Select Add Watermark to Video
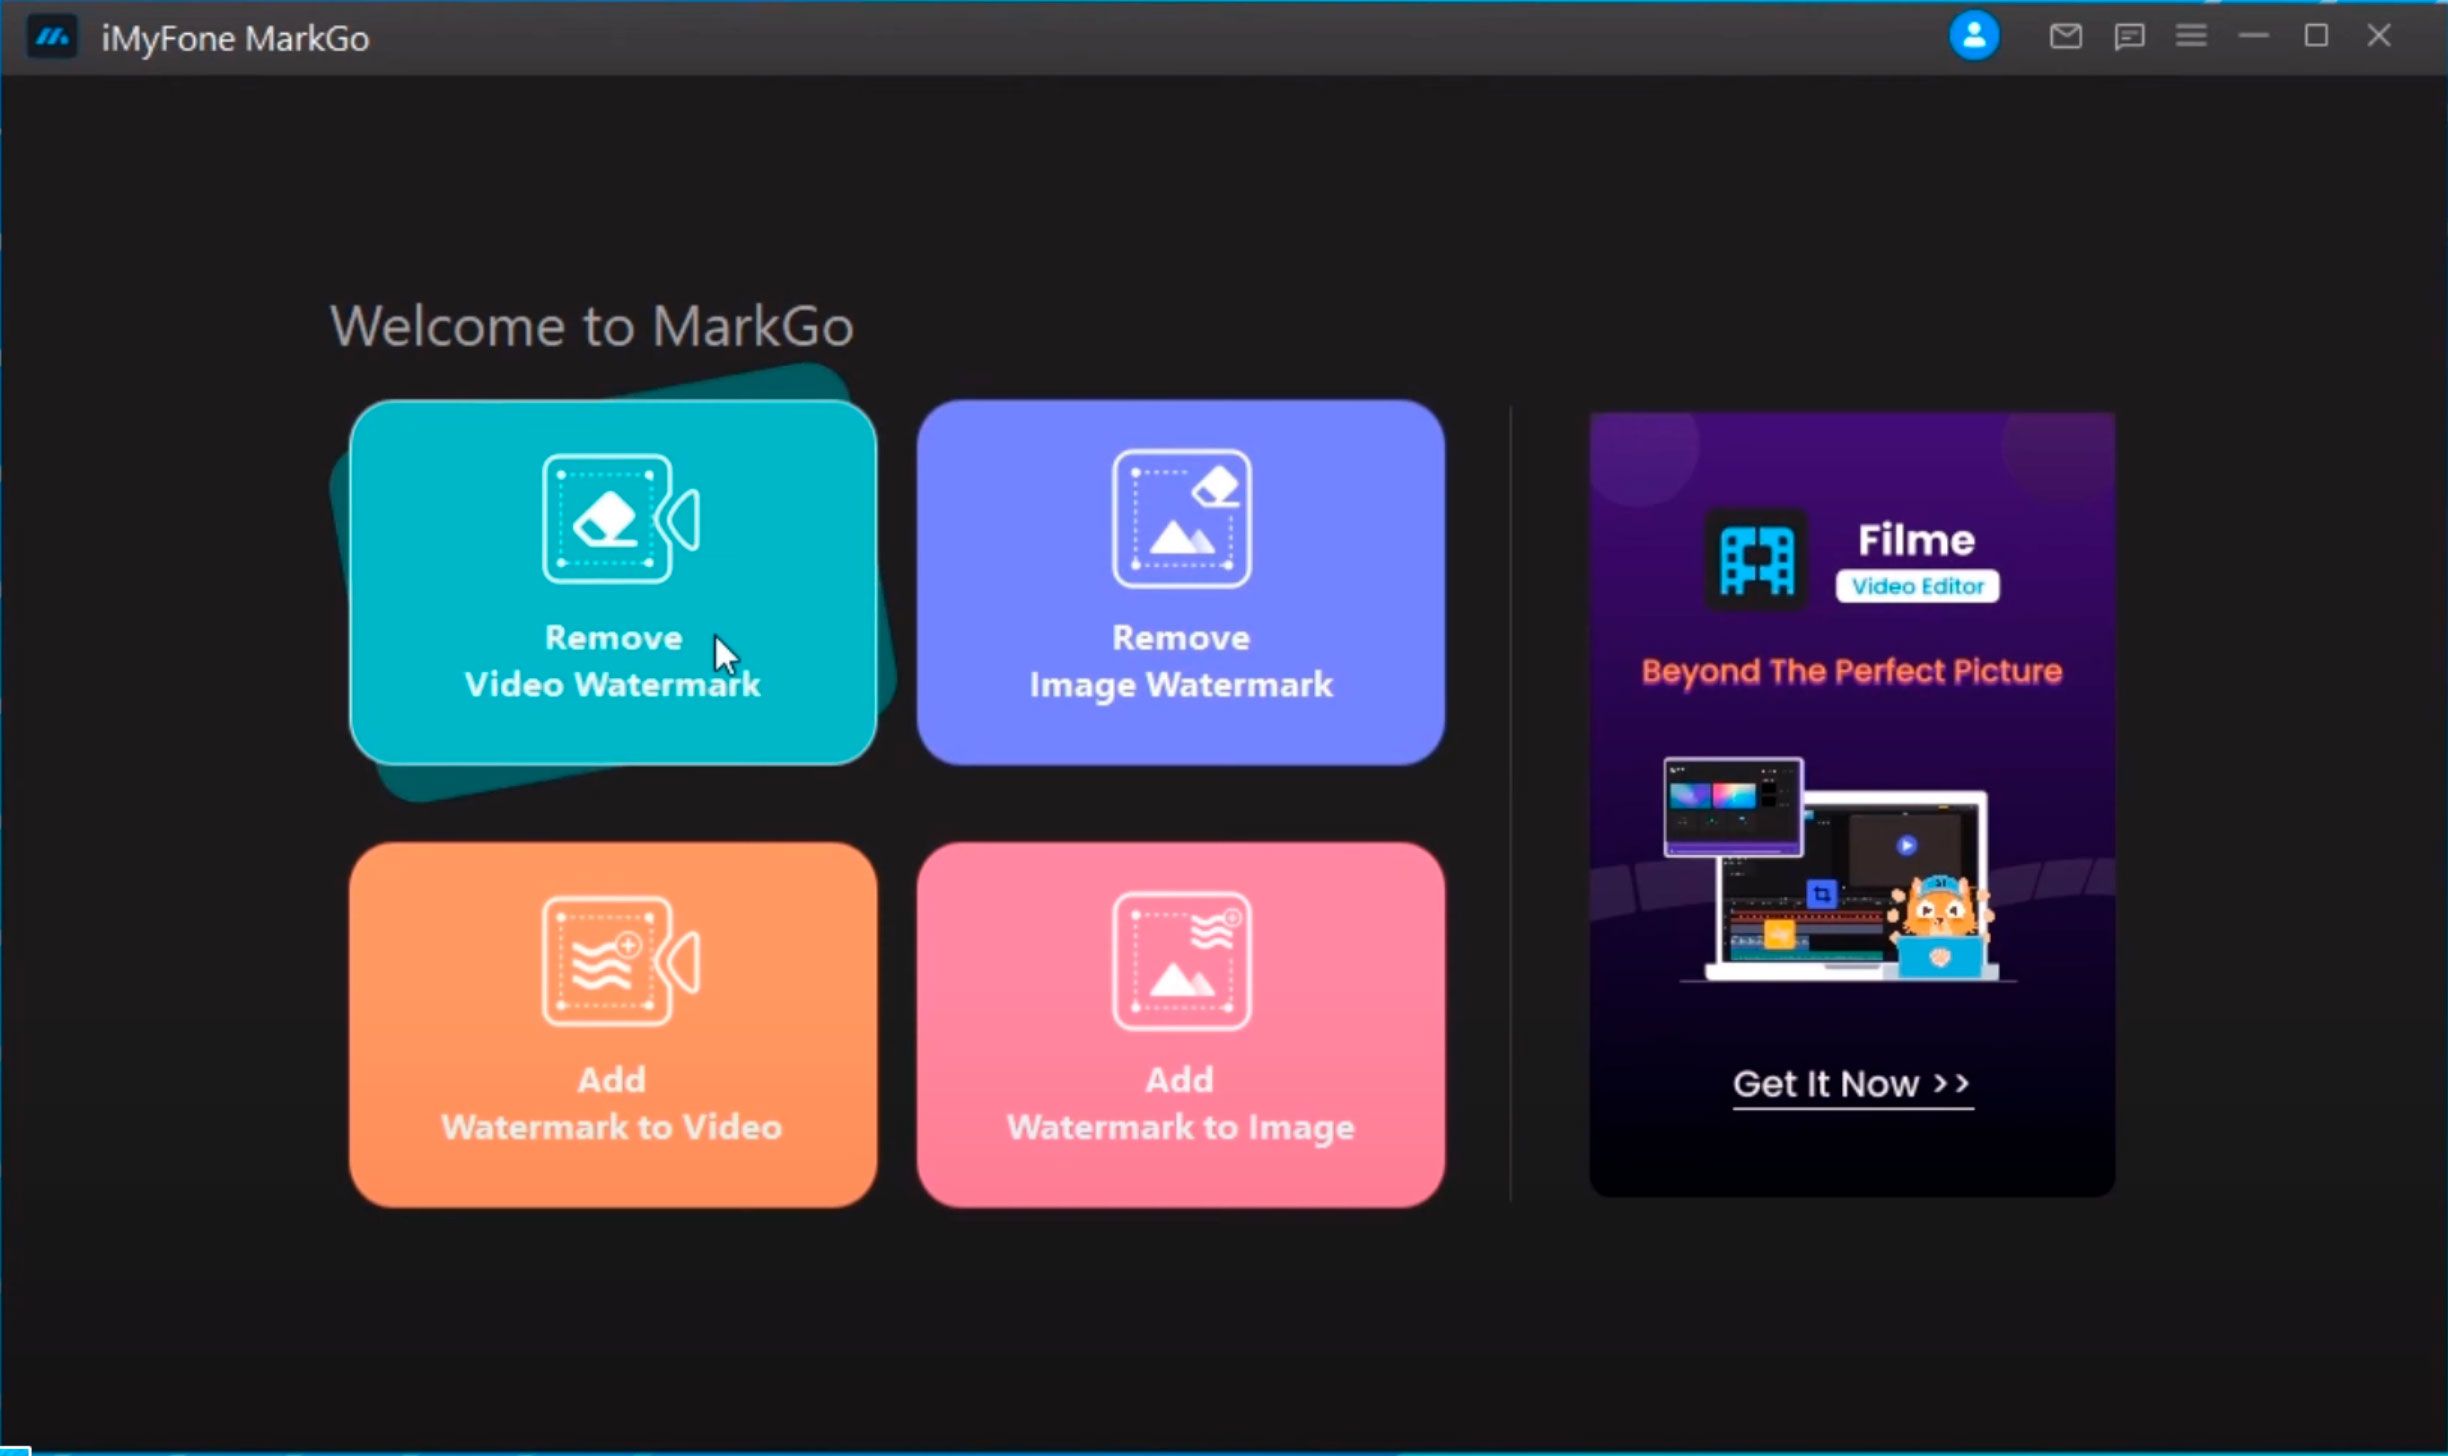2448x1456 pixels. pos(612,1023)
